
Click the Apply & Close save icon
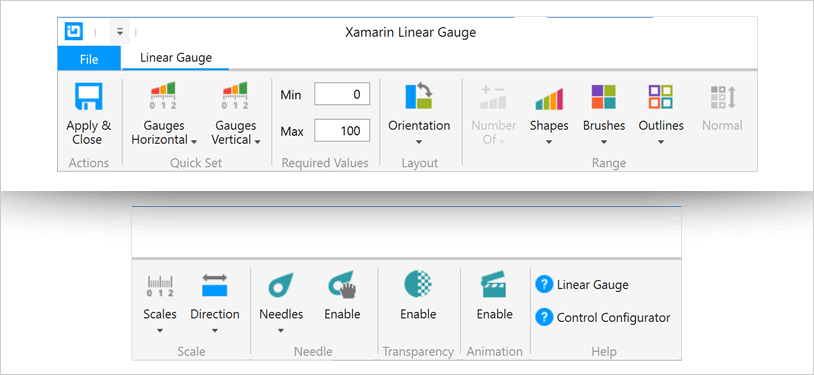tap(89, 97)
